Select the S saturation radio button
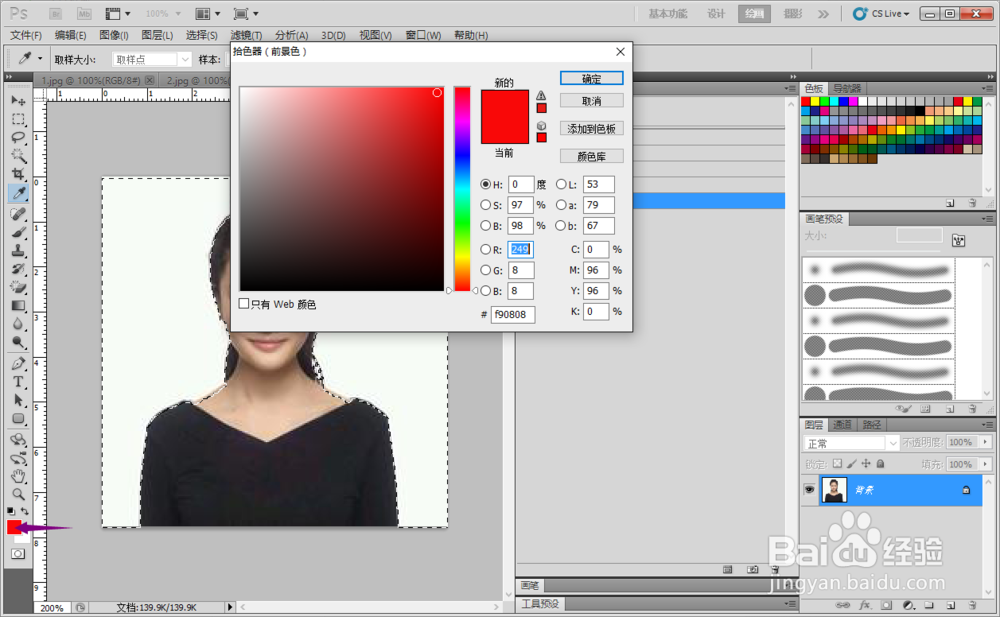Viewport: 1000px width, 617px height. (x=485, y=205)
